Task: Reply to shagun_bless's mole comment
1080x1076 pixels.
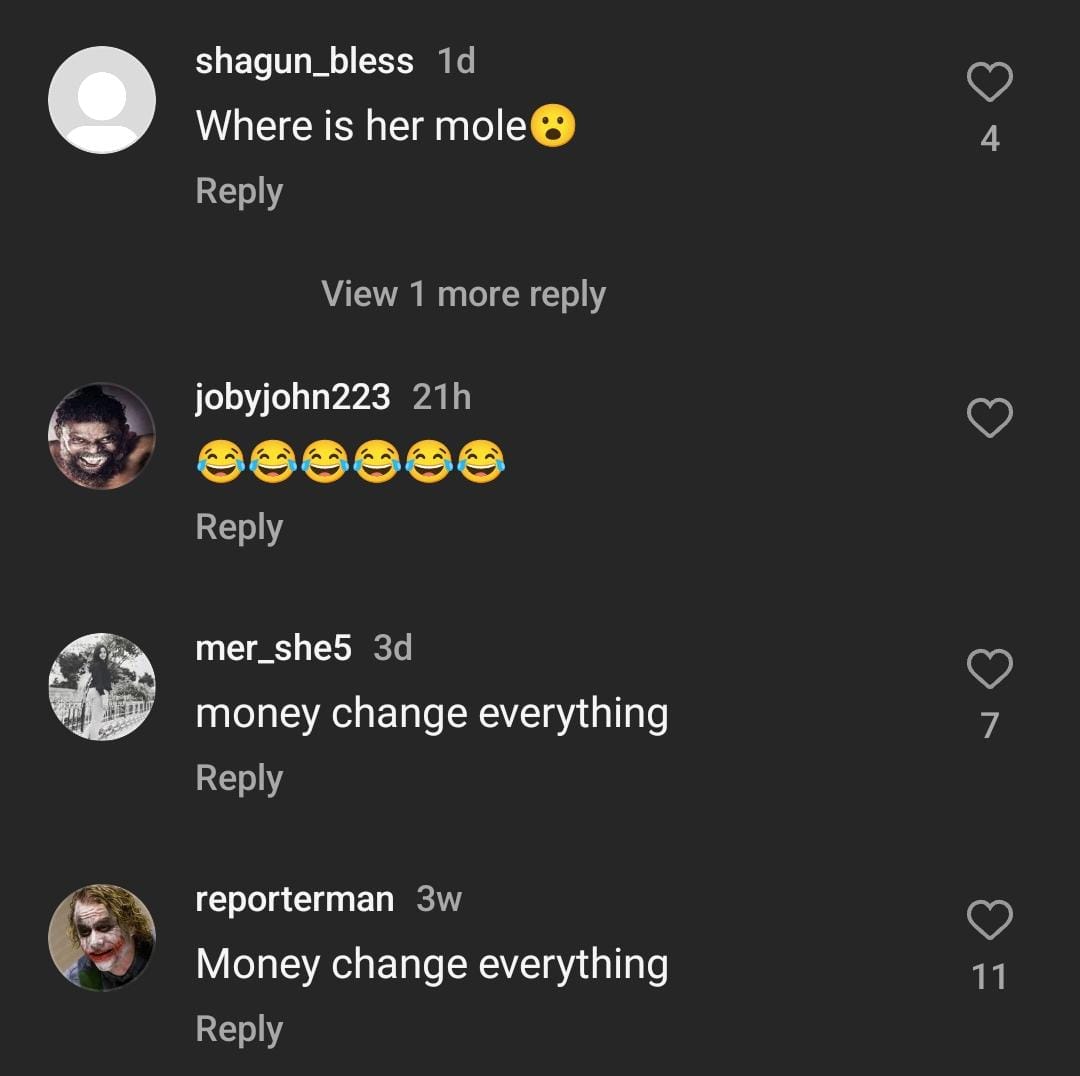Action: [239, 191]
